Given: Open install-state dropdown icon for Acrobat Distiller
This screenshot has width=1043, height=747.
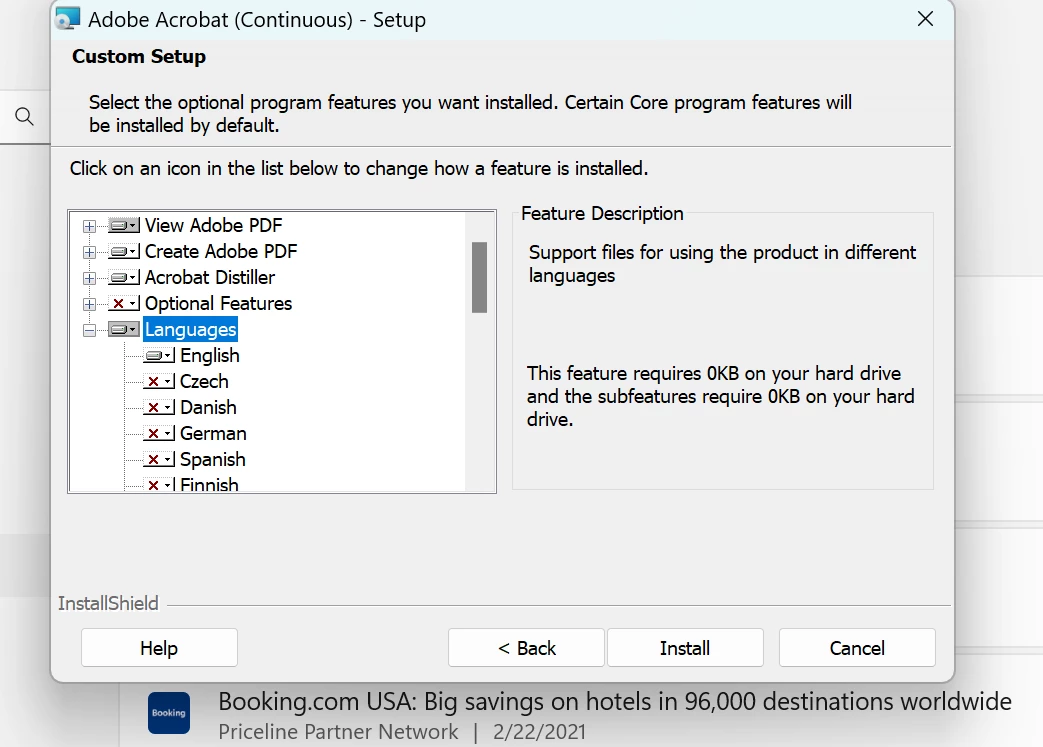Looking at the screenshot, I should pos(124,277).
